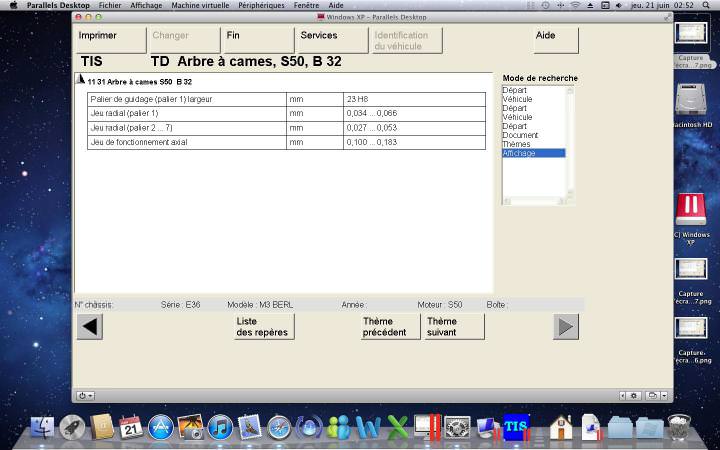Select highlighted Affichage in search mode list
The width and height of the screenshot is (720, 450).
click(x=534, y=153)
